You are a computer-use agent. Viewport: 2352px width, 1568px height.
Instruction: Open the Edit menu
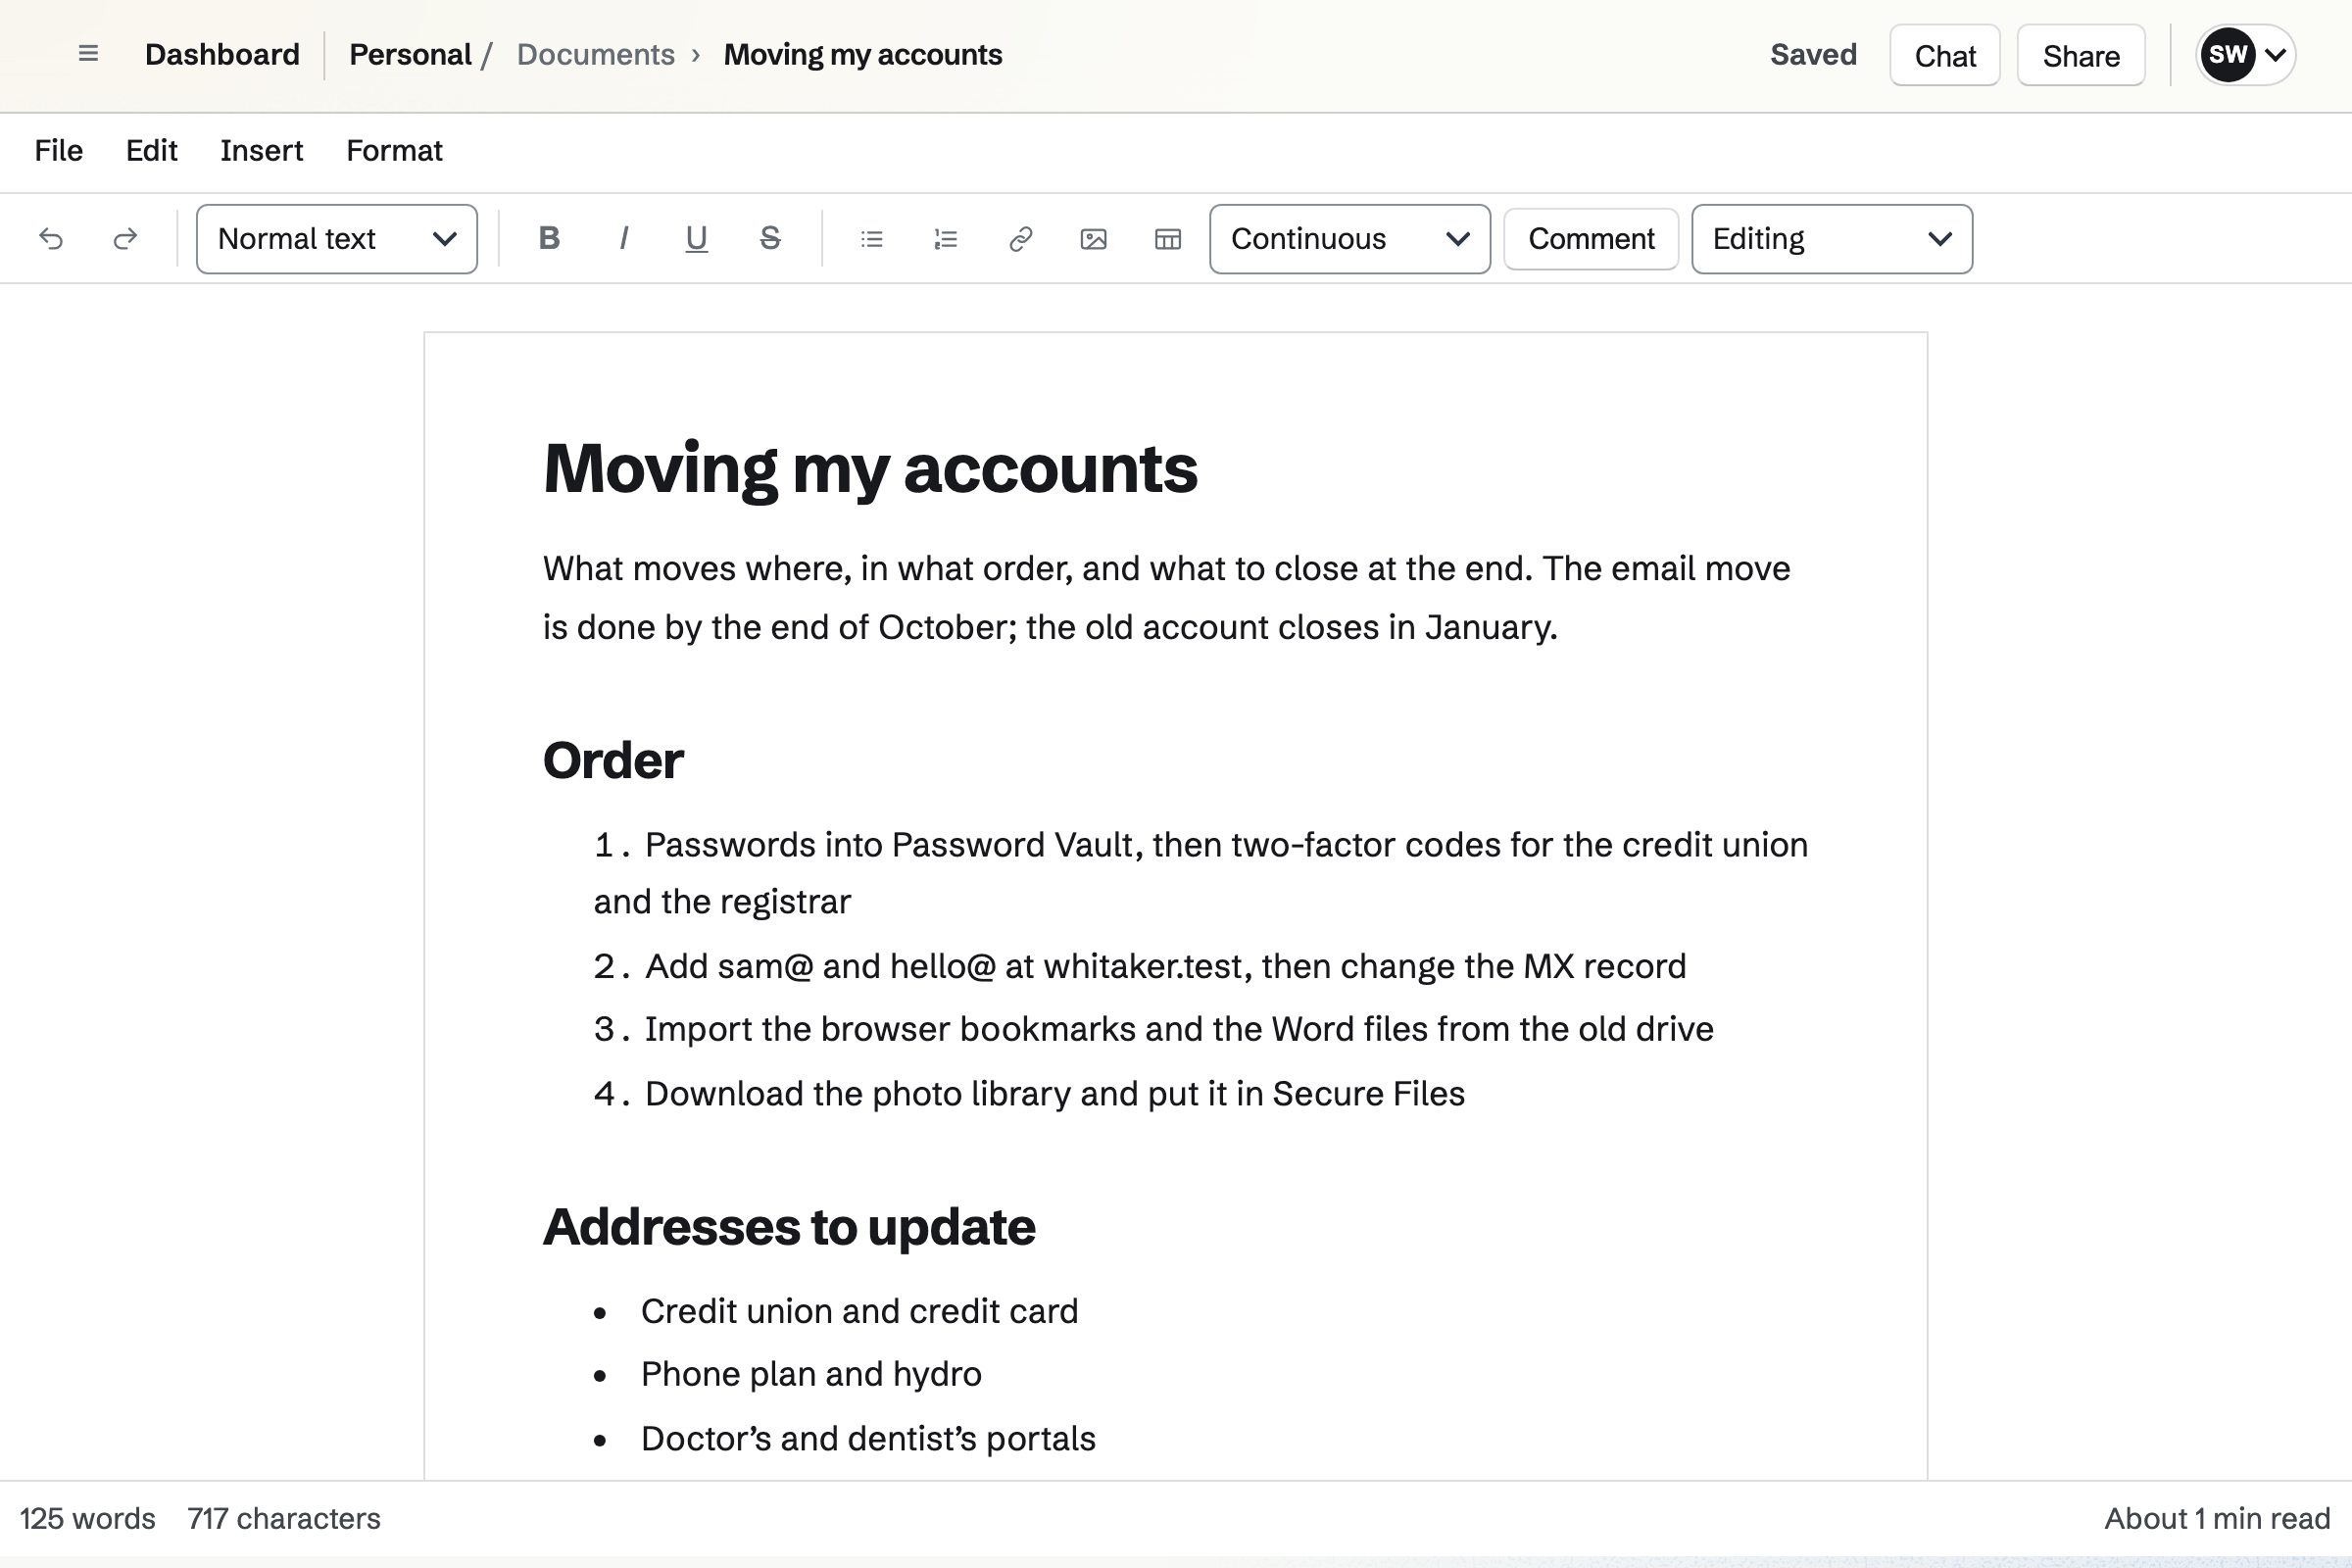[152, 151]
